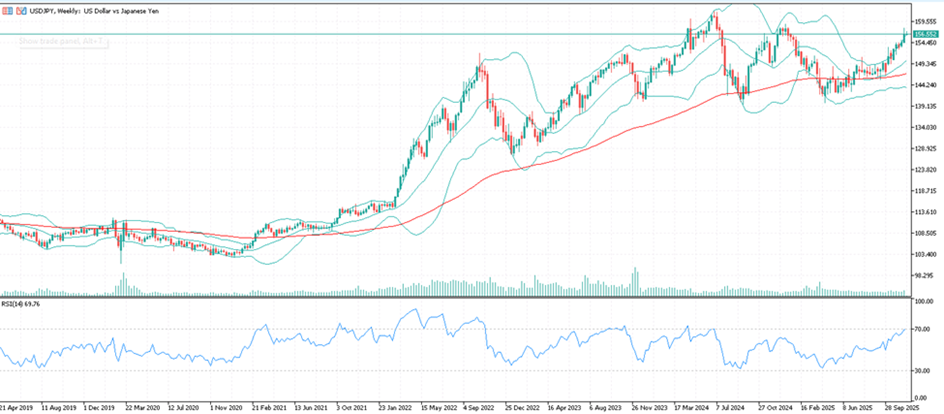Click the 139.135 price scale label
944x414 pixels.
tap(926, 107)
